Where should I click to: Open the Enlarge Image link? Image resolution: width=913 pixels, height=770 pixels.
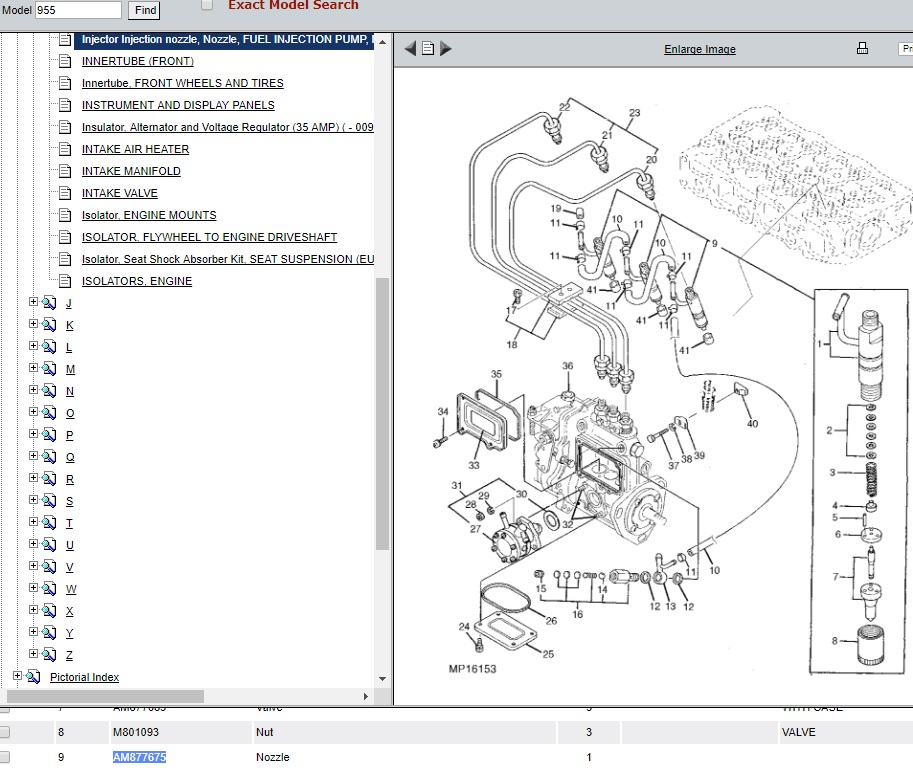[699, 49]
